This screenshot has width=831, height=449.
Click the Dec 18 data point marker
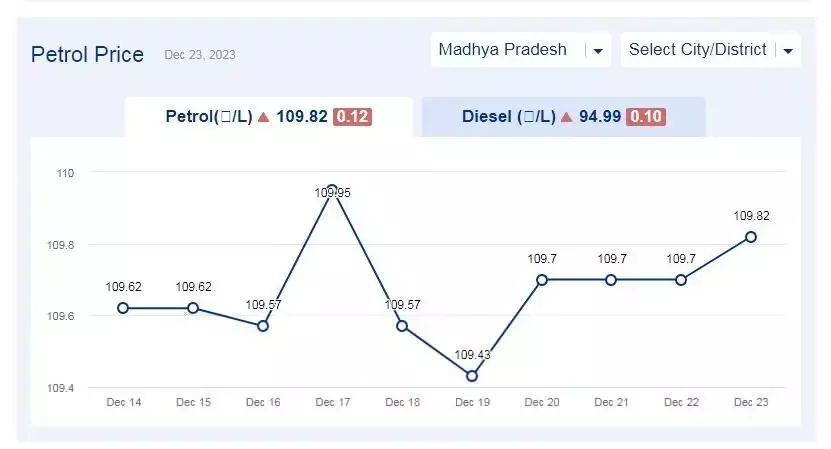click(402, 326)
